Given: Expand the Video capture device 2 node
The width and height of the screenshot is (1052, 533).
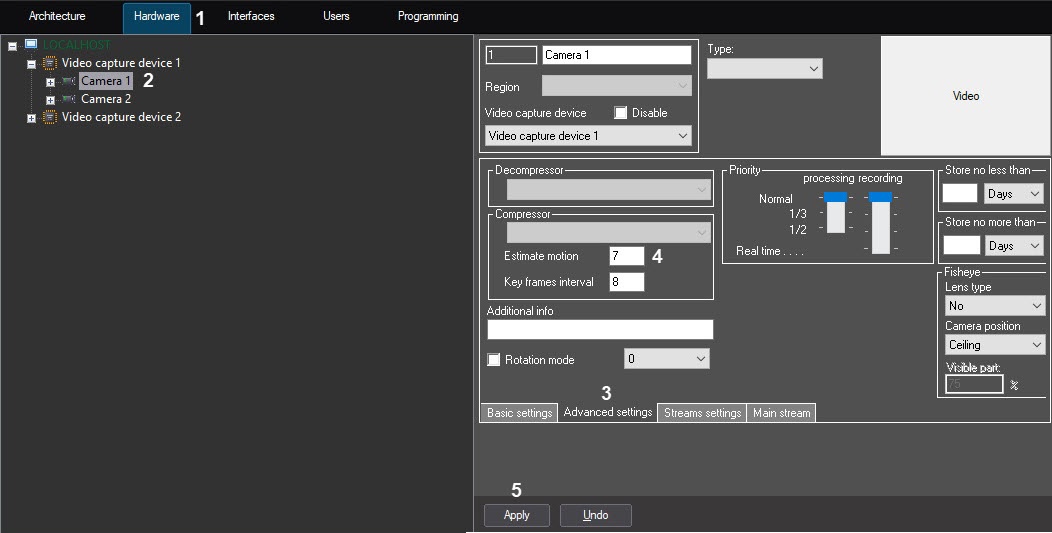Looking at the screenshot, I should coord(31,118).
